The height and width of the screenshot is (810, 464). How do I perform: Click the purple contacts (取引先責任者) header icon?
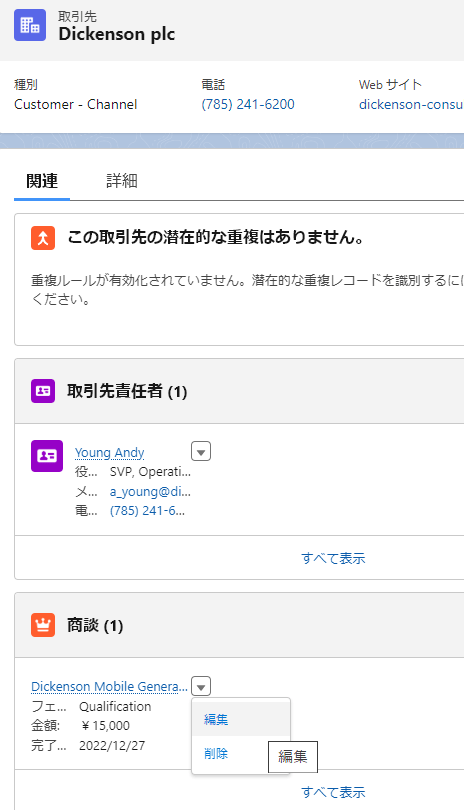pyautogui.click(x=43, y=391)
